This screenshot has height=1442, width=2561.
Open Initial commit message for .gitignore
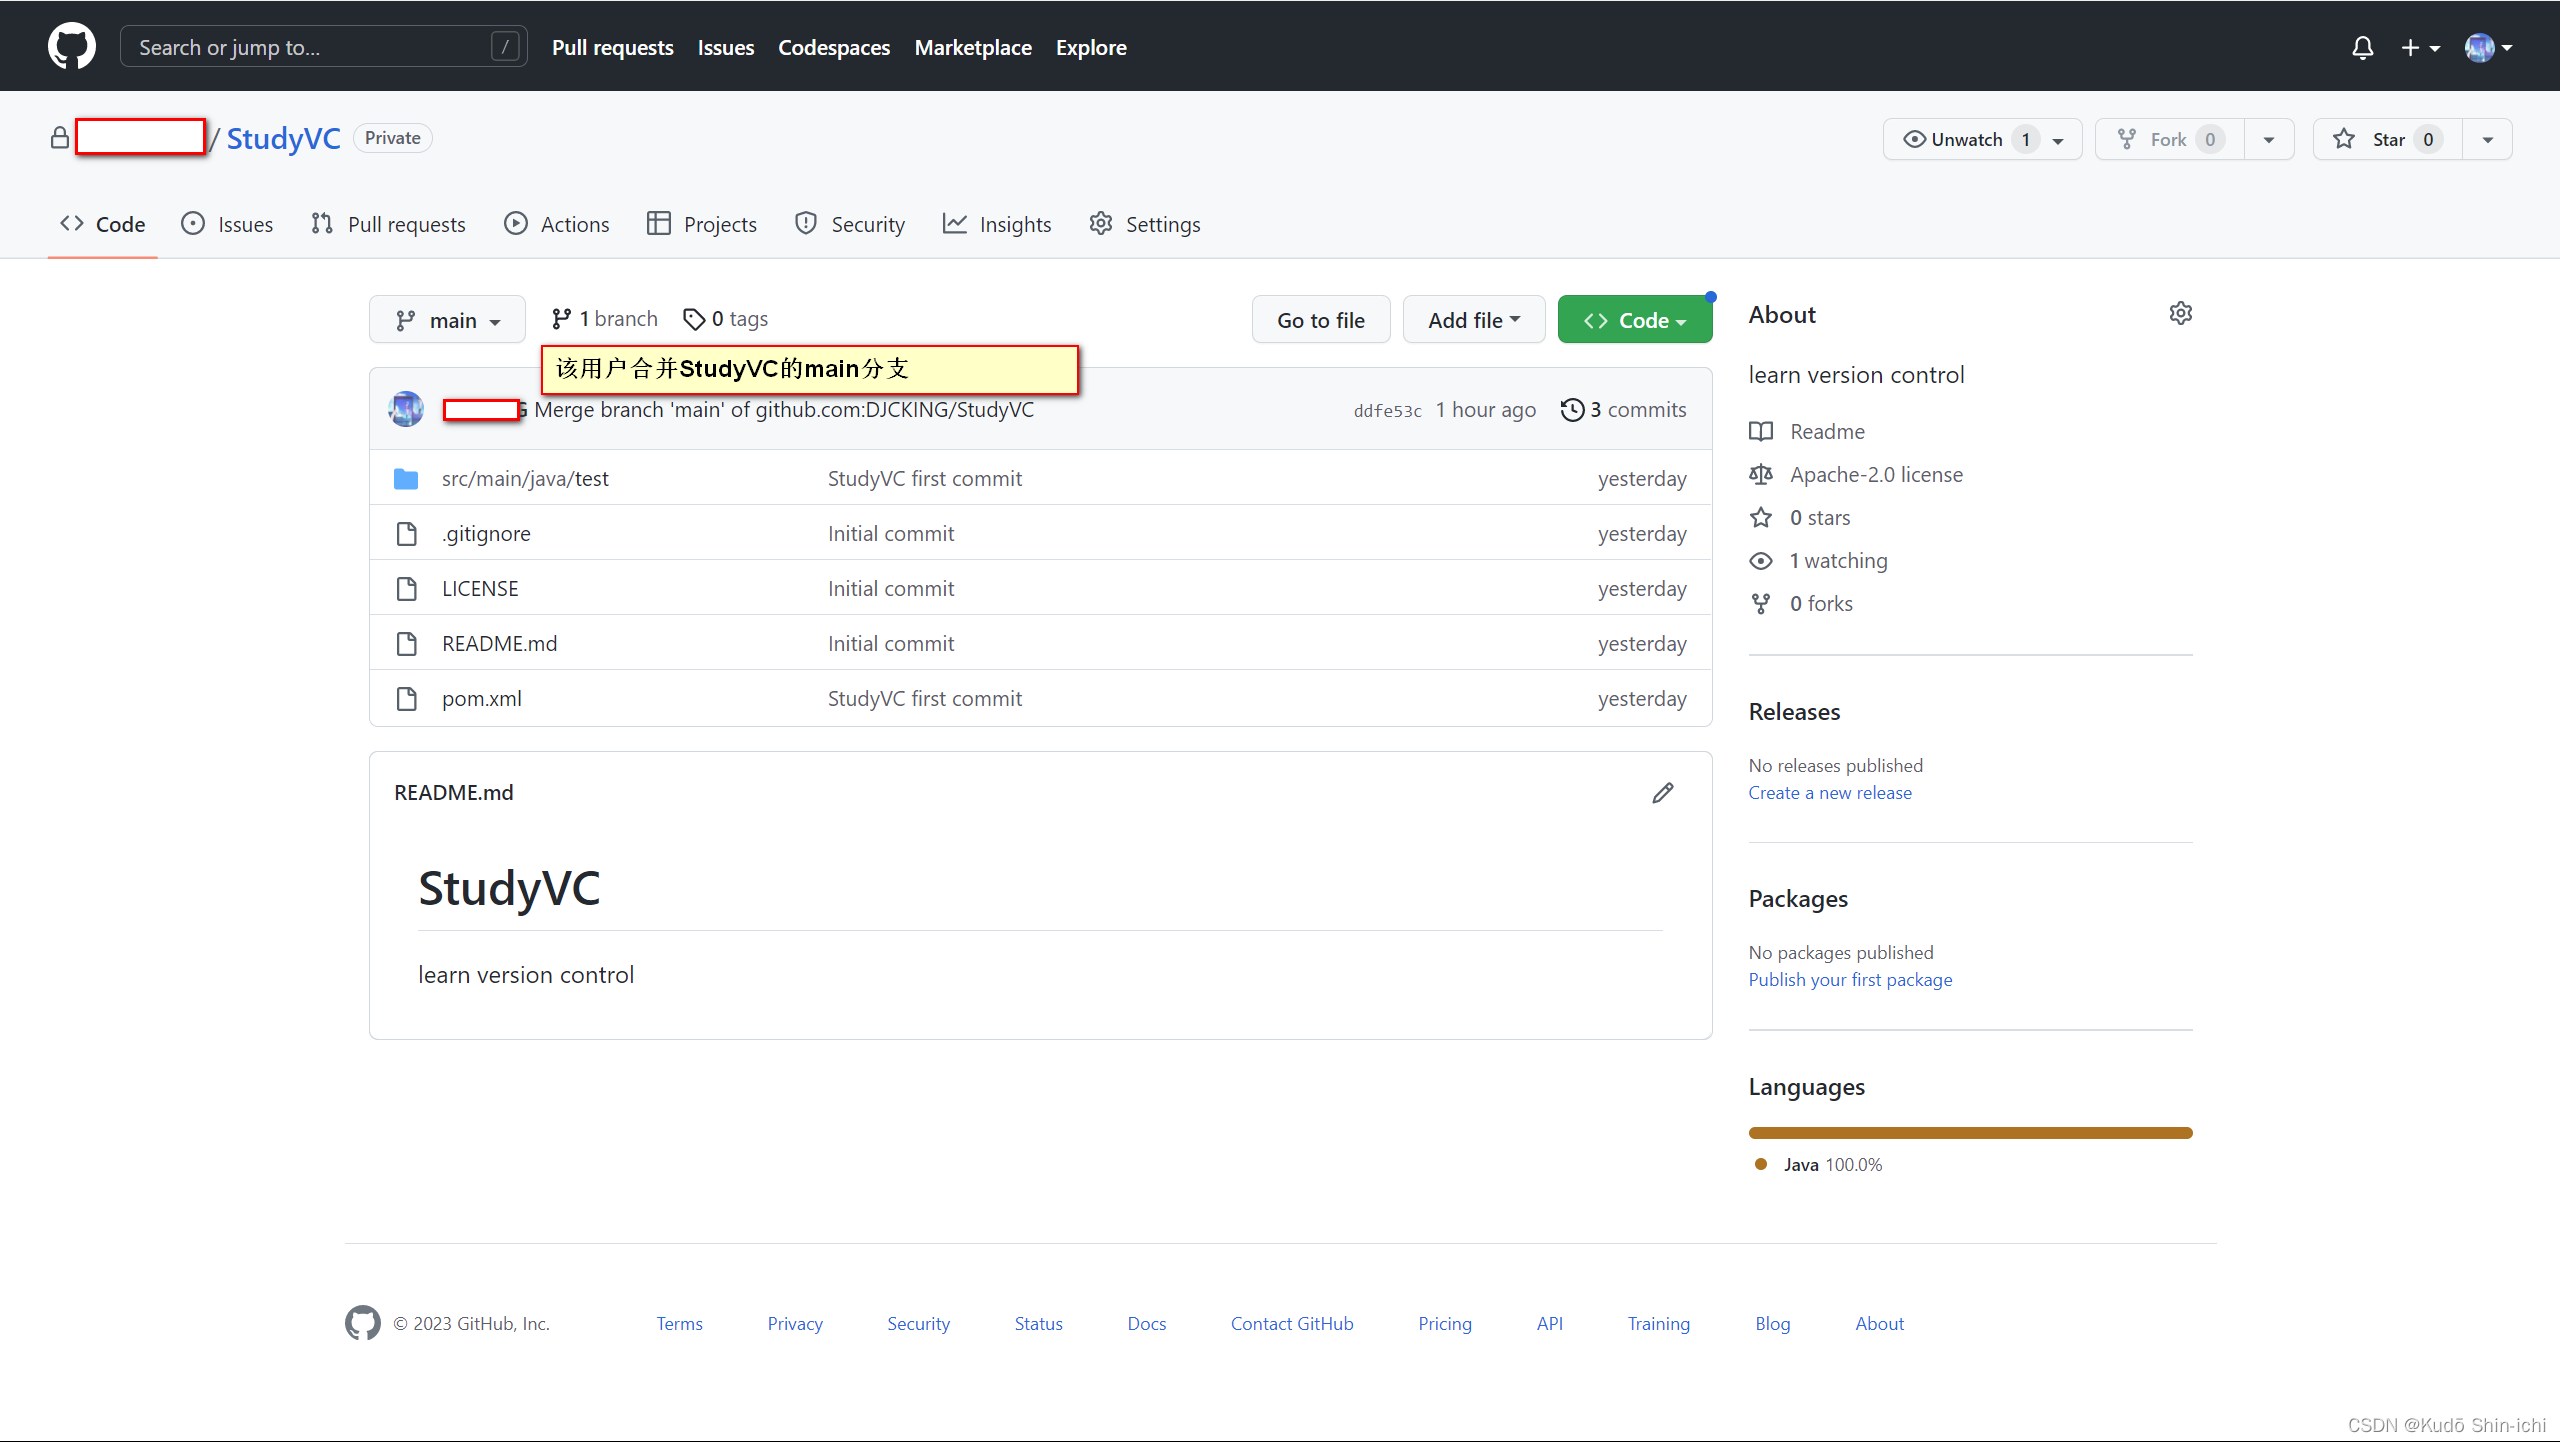click(x=891, y=534)
